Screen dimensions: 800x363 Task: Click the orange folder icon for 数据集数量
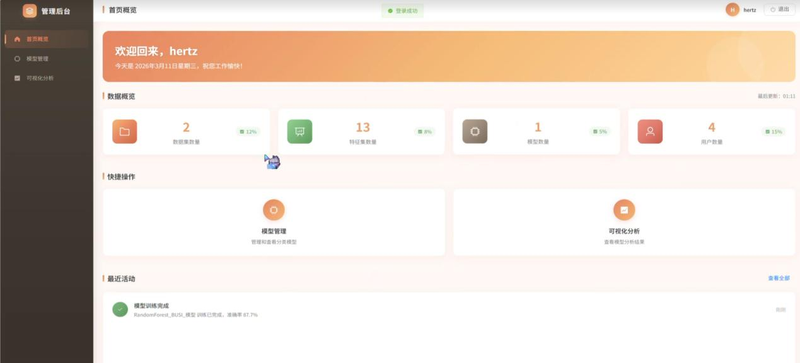coord(124,131)
